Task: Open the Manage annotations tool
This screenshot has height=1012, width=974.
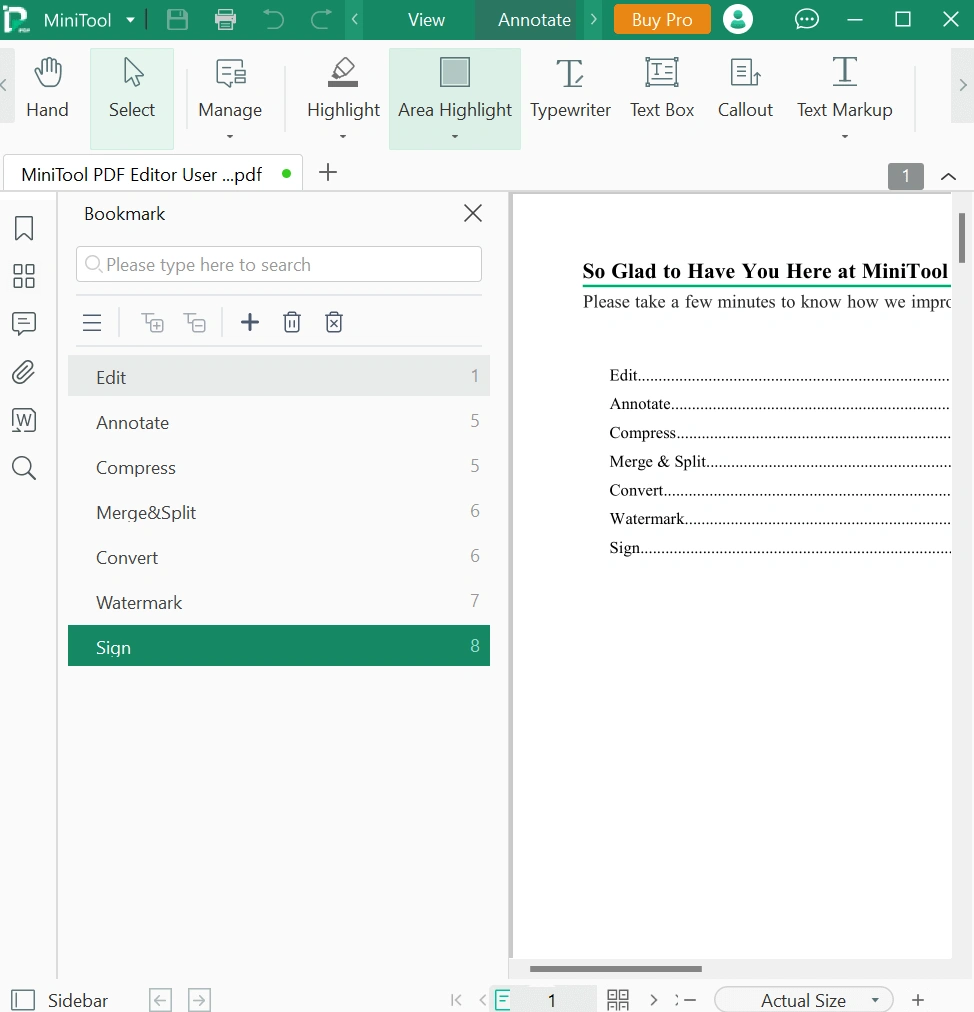Action: click(230, 88)
